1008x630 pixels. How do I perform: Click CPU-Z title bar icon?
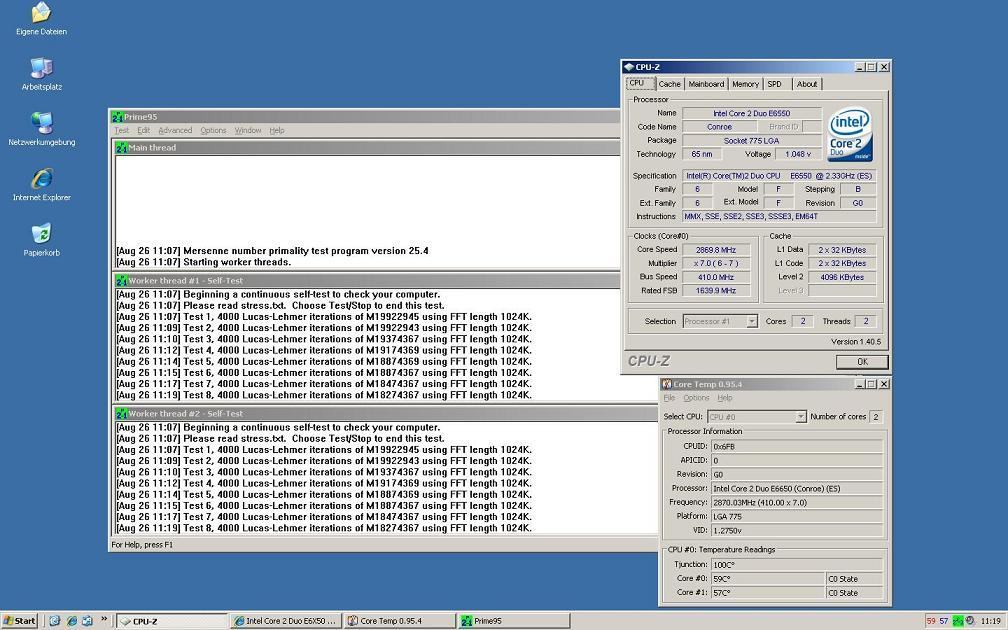click(x=629, y=67)
